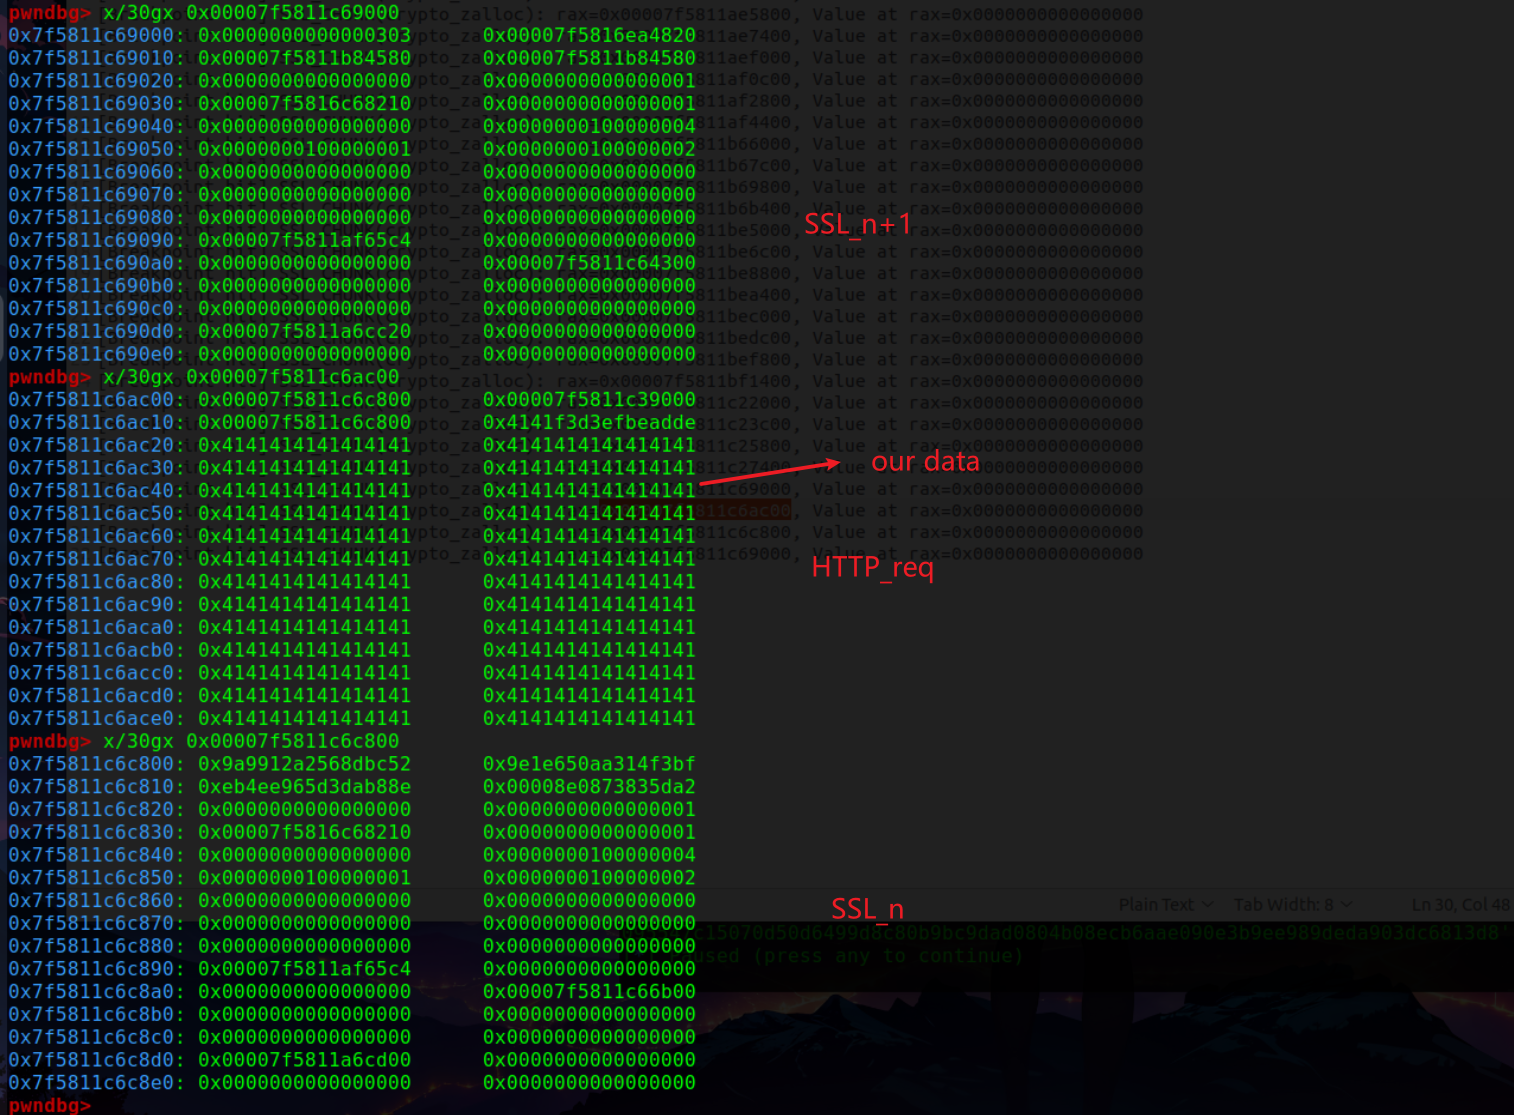
Task: Click the SSL_n label near status bar
Action: point(867,909)
